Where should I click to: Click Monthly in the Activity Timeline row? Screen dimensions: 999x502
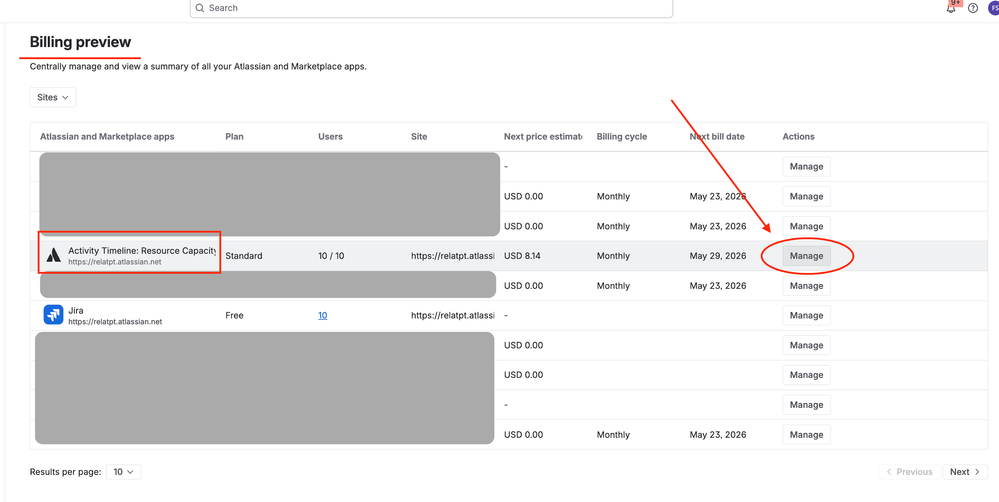(613, 256)
